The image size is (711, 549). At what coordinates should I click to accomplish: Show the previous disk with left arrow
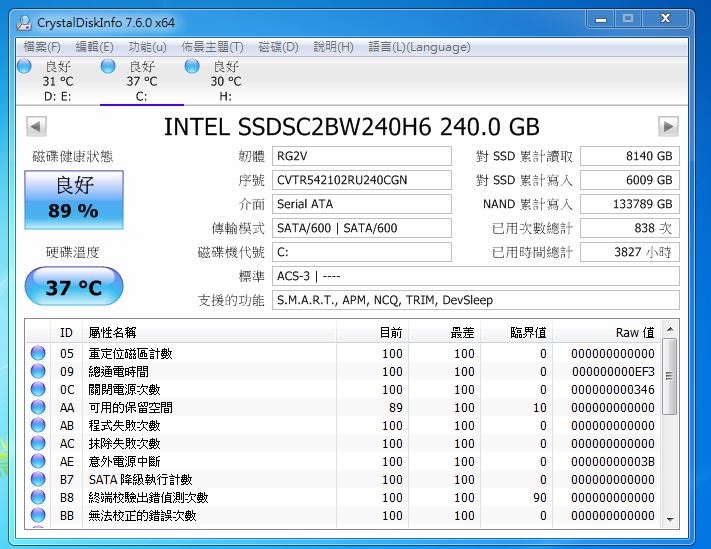pos(36,126)
